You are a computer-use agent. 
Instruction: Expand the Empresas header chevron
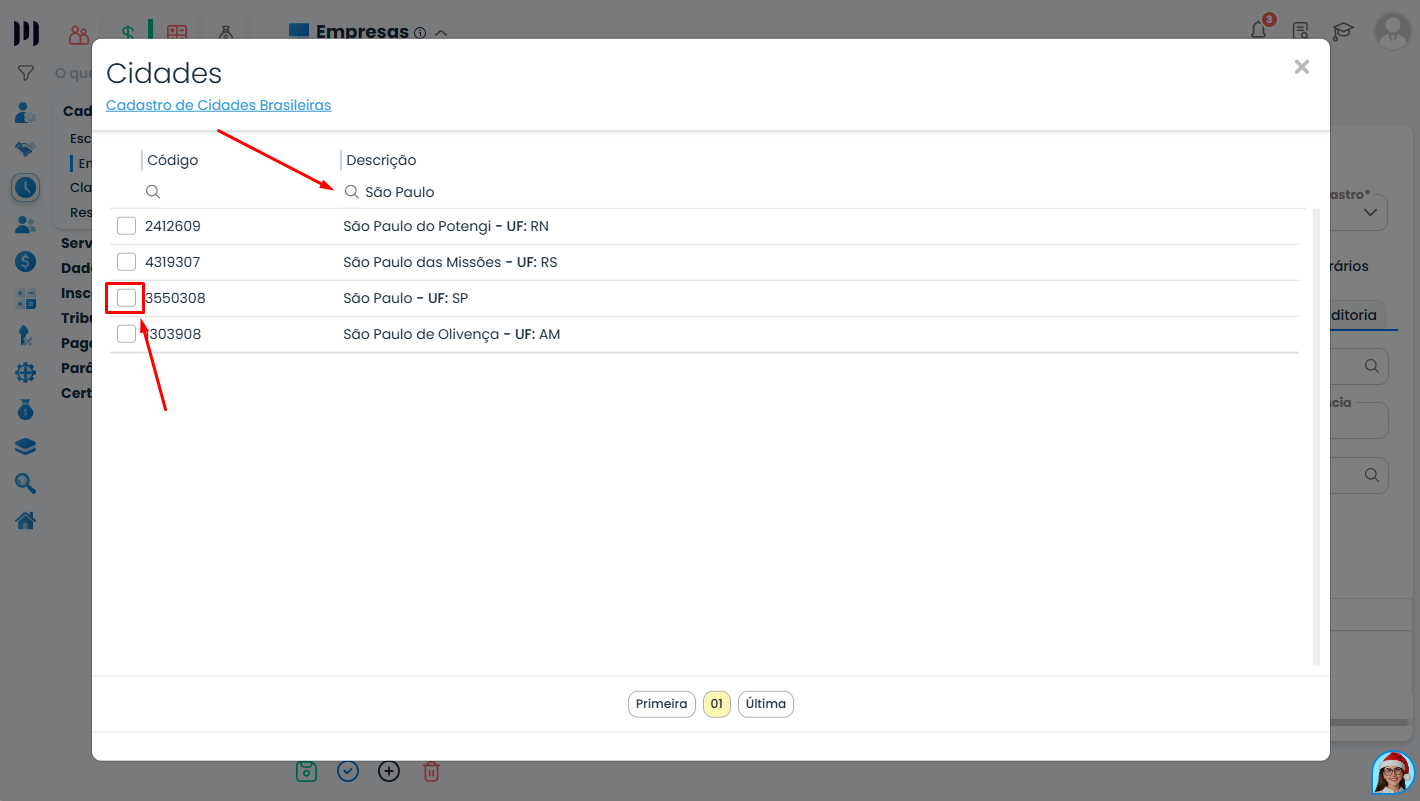(x=441, y=32)
